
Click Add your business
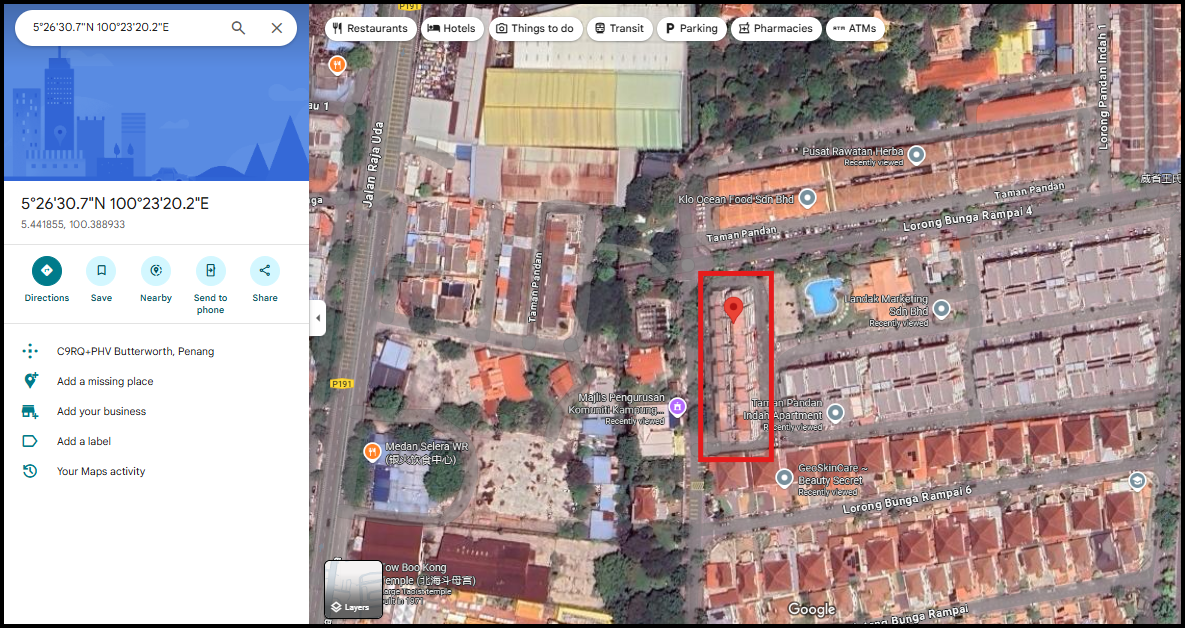coord(101,411)
